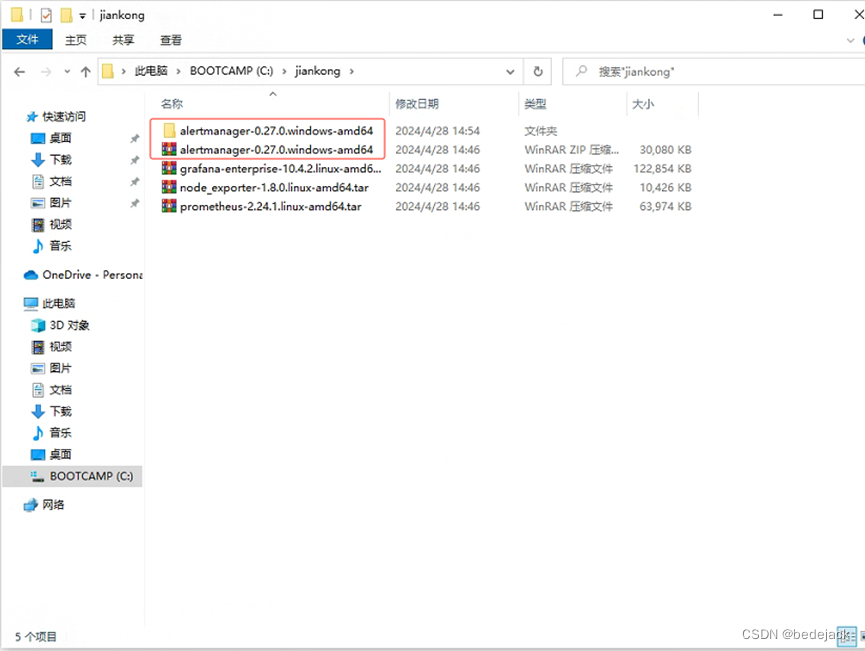
Task: Open pinned 文档 under quick access
Action: pos(60,181)
